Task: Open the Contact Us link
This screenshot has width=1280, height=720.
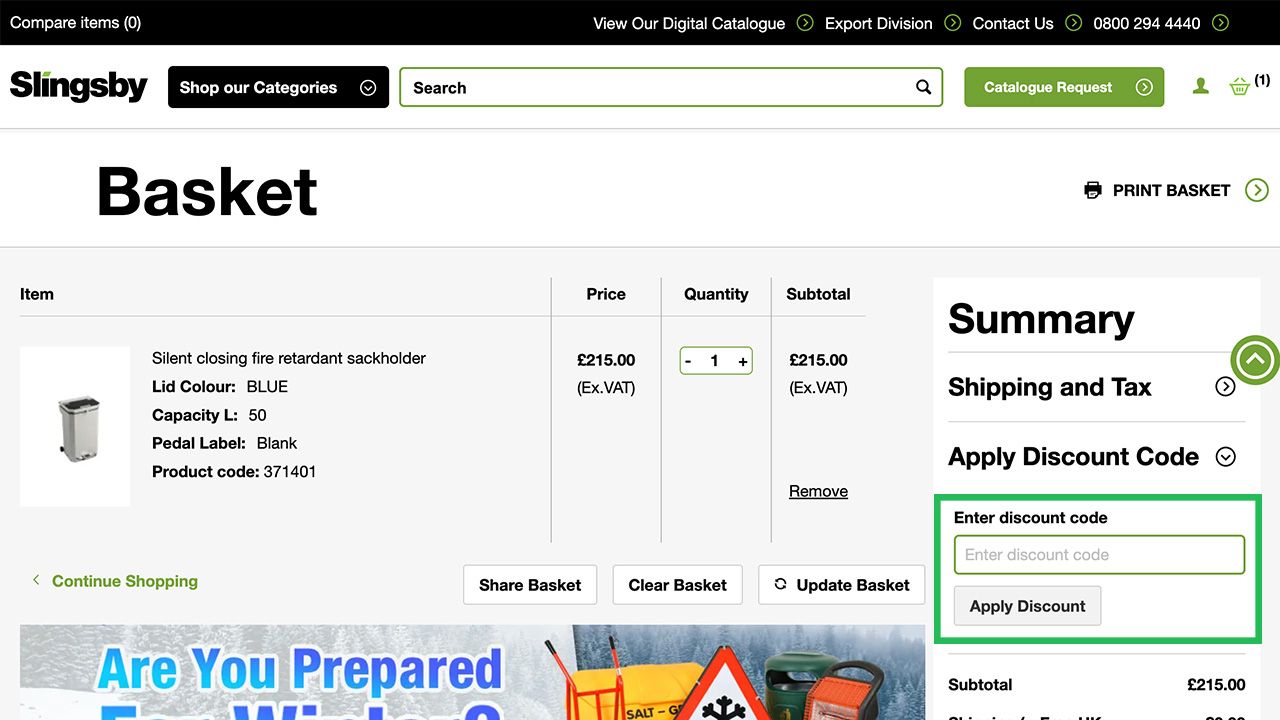Action: (x=1013, y=23)
